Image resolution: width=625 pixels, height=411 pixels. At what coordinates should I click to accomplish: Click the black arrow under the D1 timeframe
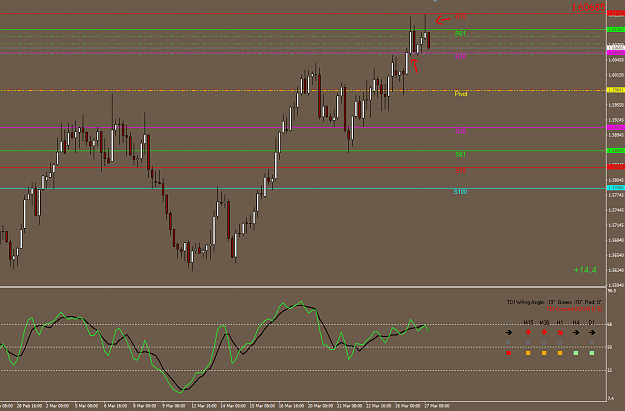coord(592,332)
